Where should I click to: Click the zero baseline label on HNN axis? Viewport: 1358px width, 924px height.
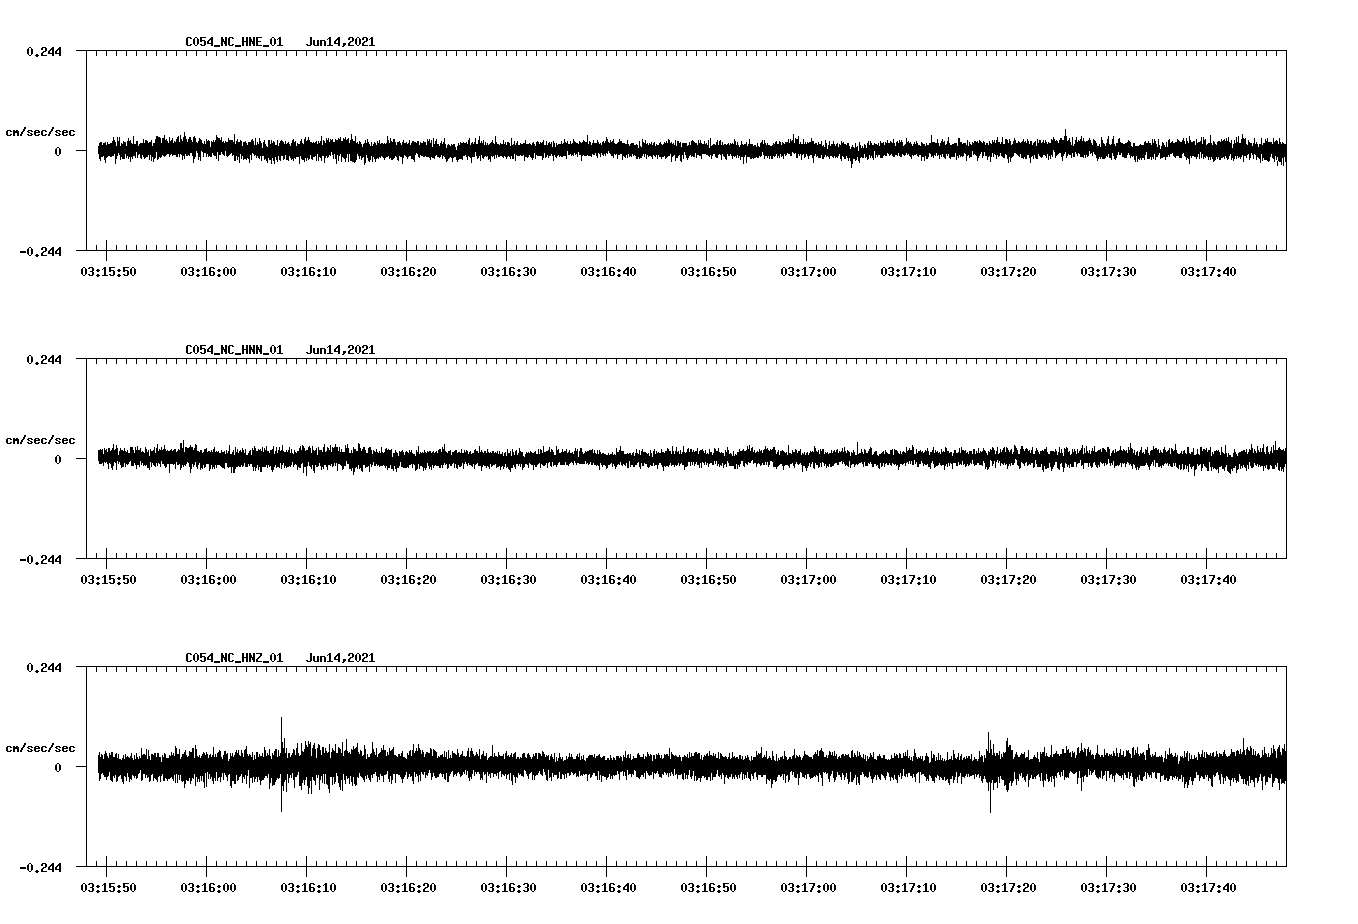coord(58,460)
